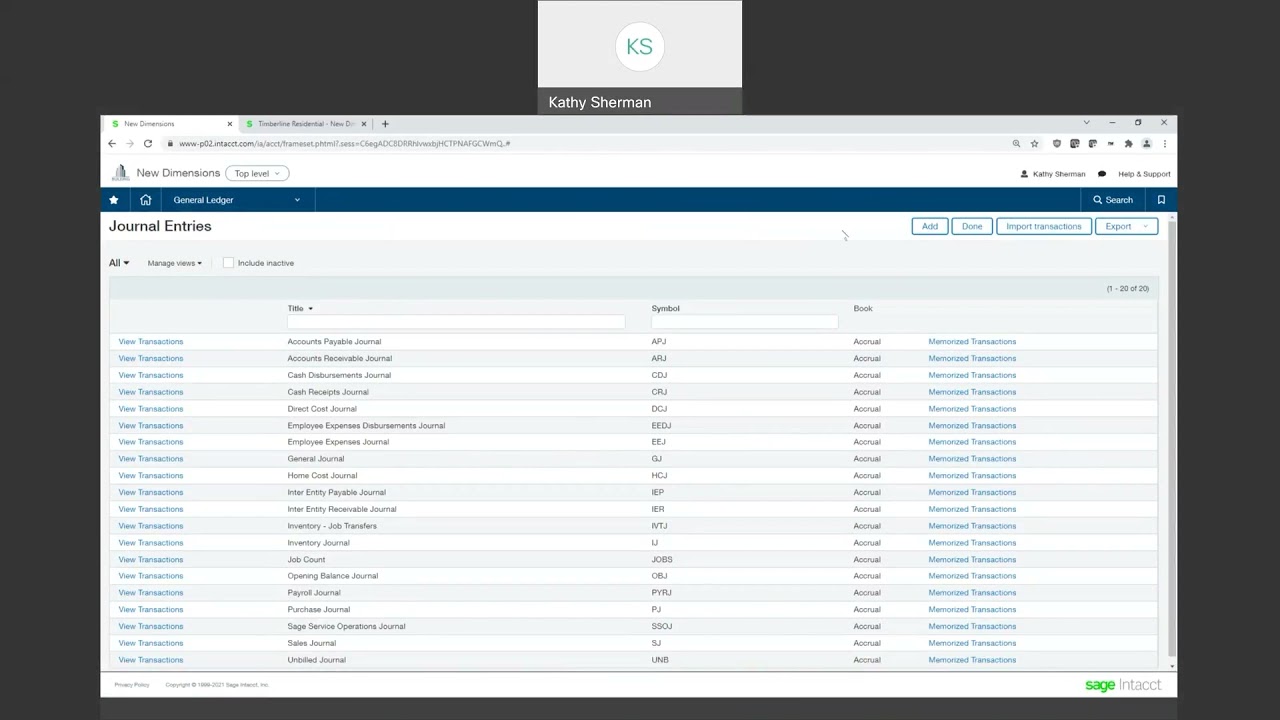Open the chat bubble icon near Help & Support
The image size is (1280, 720).
[x=1102, y=174]
